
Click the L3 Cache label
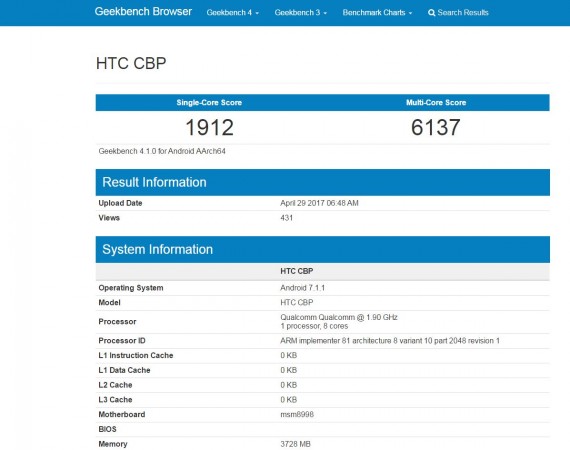115,399
